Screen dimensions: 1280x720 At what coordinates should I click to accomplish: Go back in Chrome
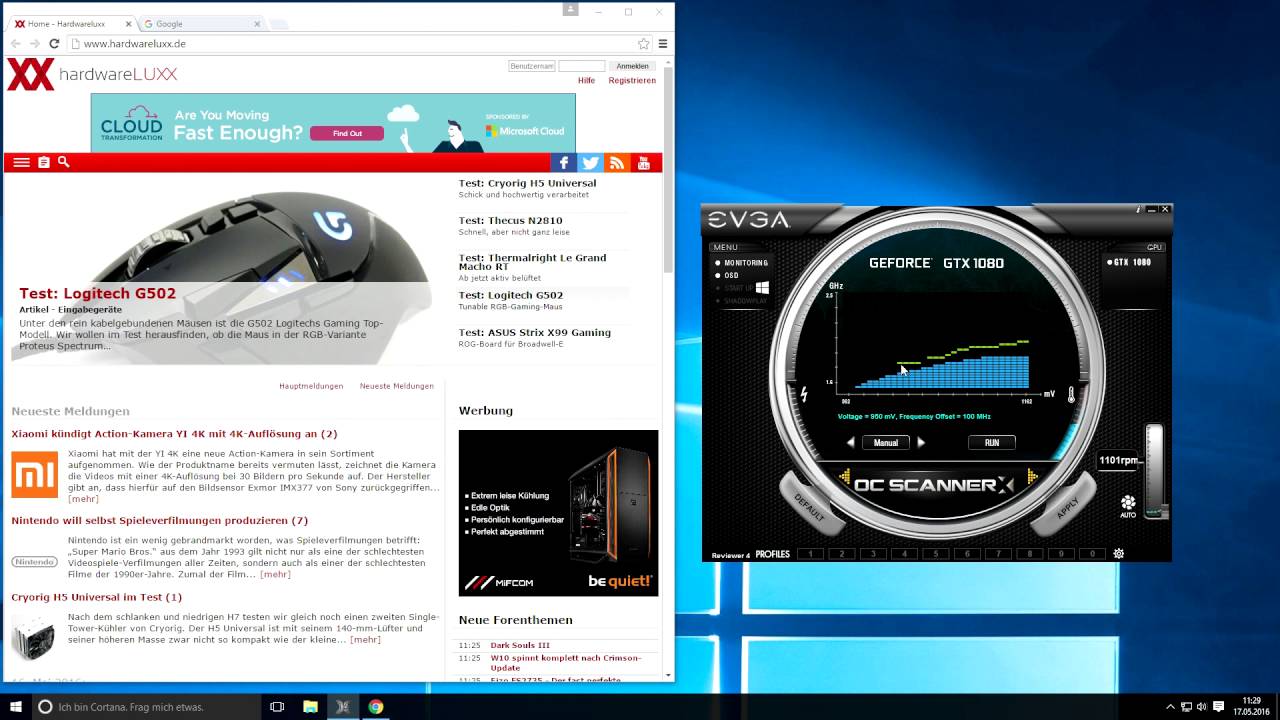point(15,44)
